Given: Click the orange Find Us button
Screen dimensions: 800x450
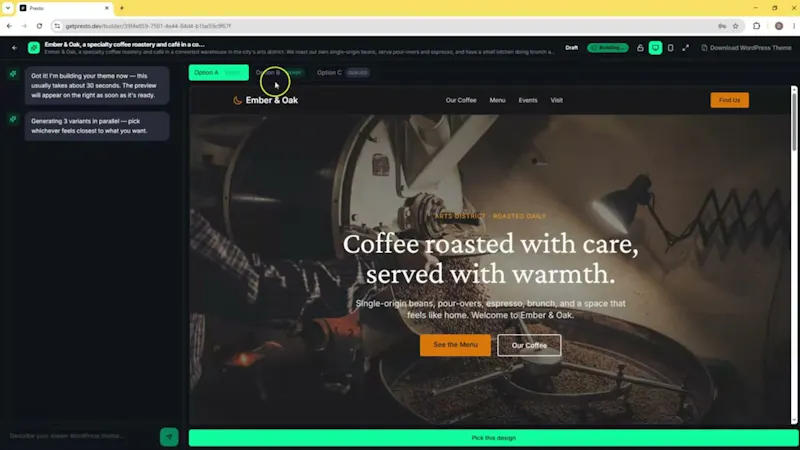Looking at the screenshot, I should click(x=730, y=101).
